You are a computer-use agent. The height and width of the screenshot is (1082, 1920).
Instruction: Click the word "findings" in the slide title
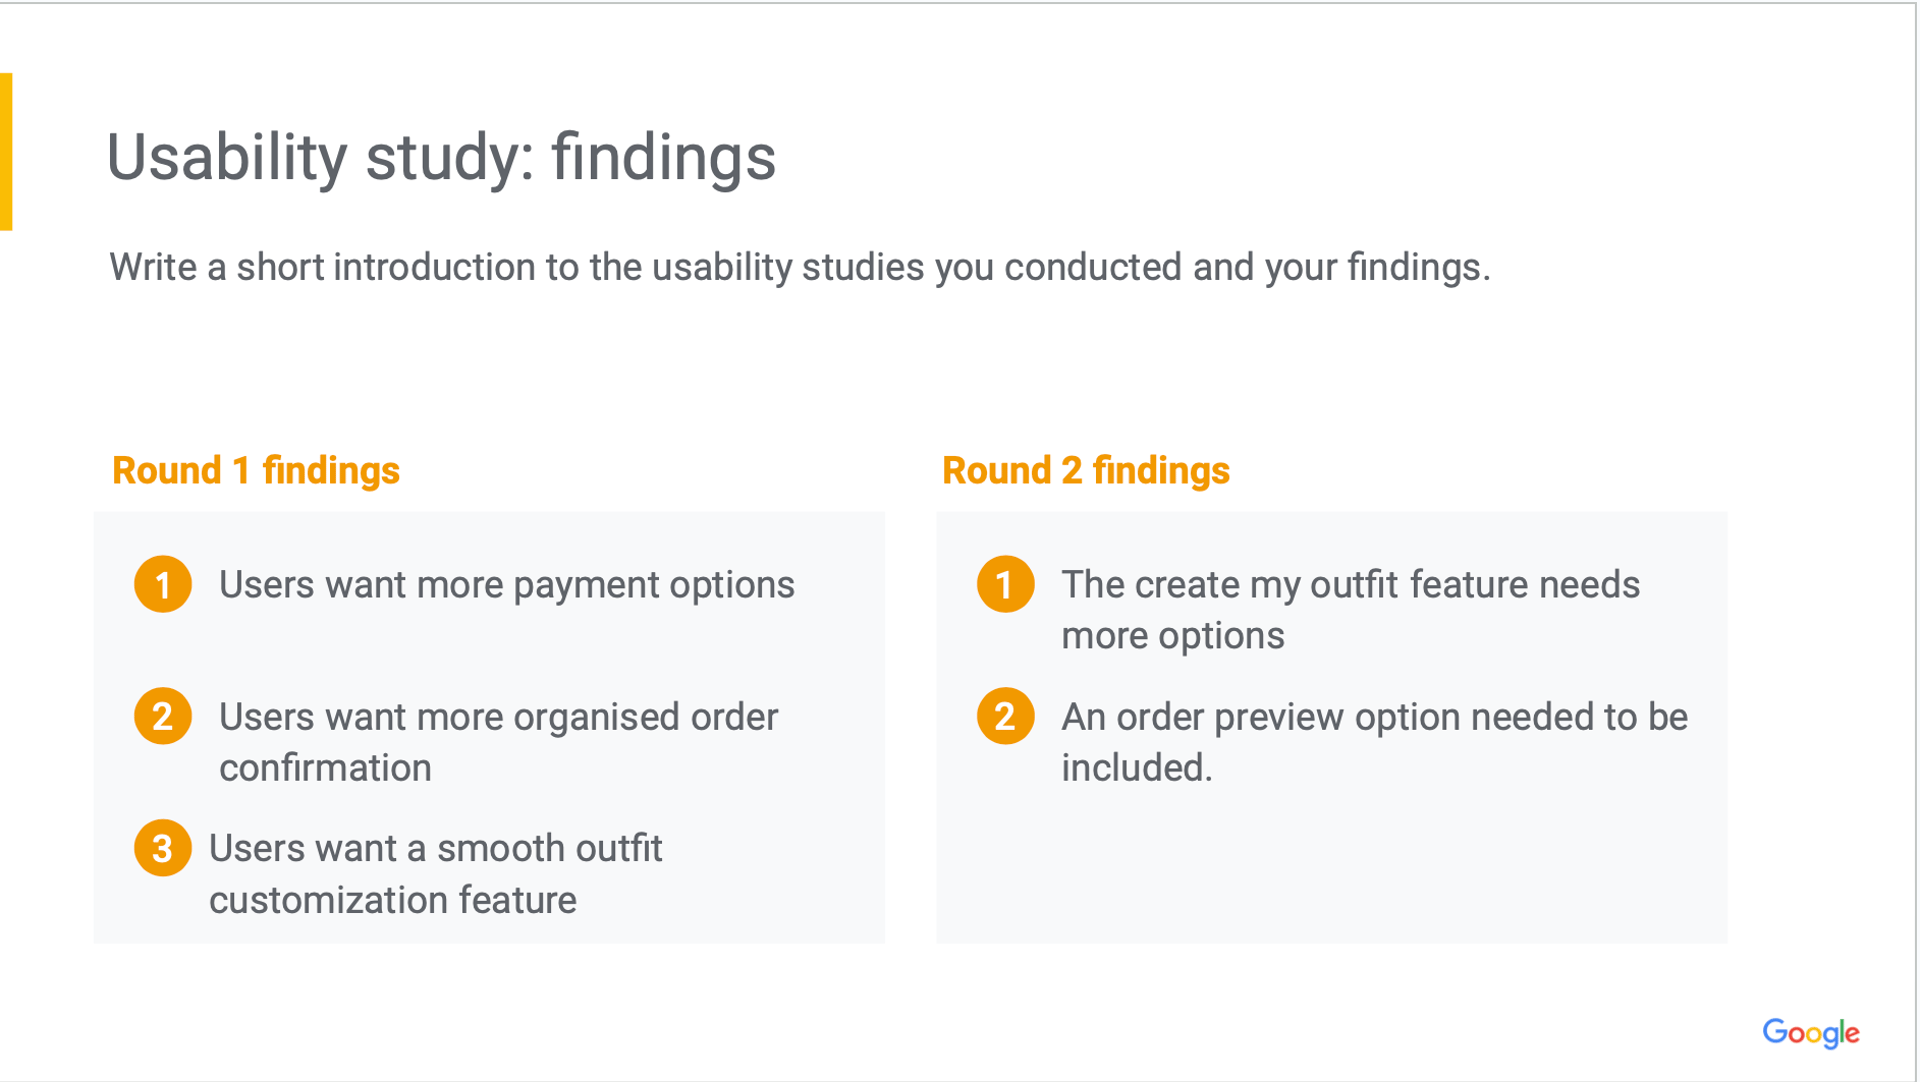click(663, 158)
